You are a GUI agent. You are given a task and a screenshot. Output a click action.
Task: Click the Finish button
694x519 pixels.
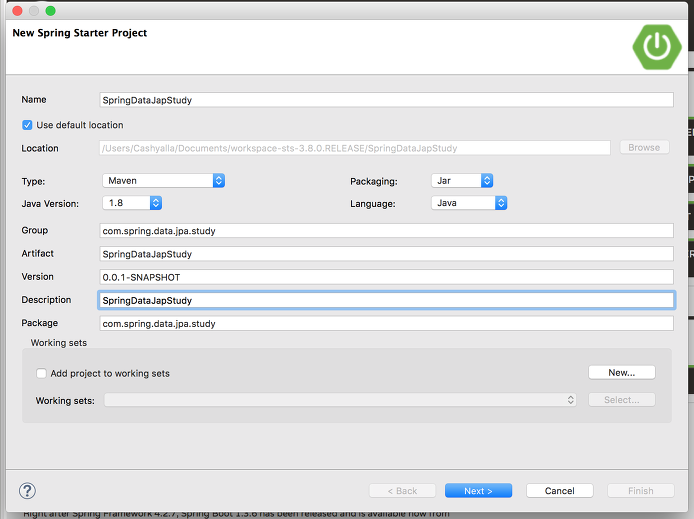640,491
